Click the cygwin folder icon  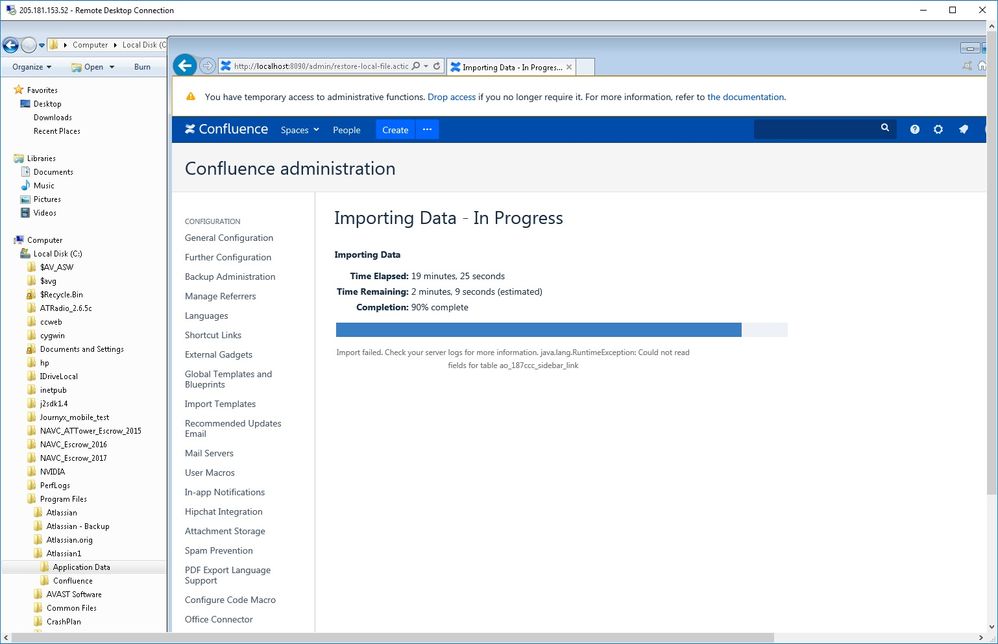[x=31, y=335]
